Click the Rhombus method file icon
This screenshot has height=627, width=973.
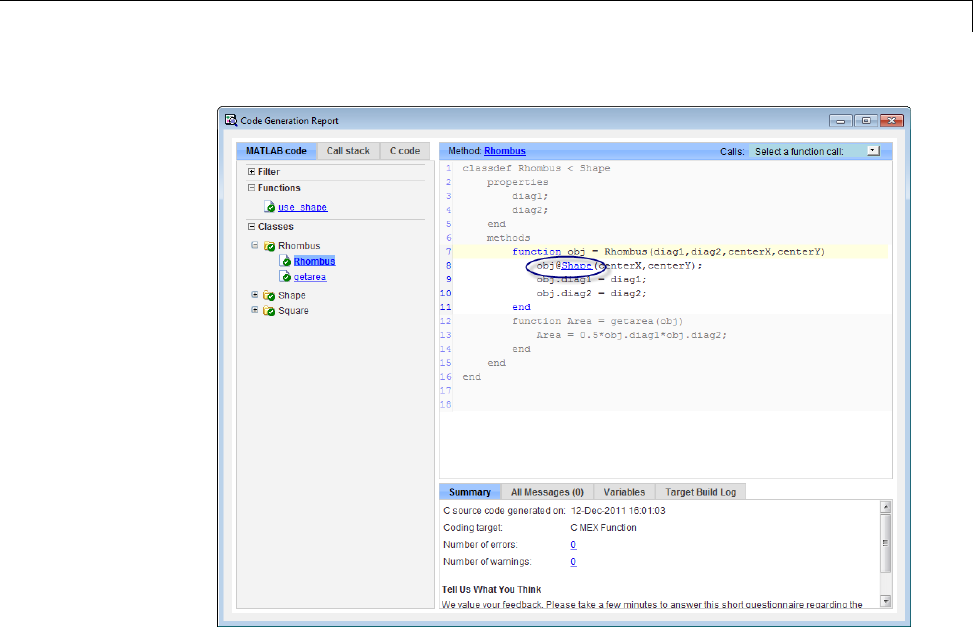[x=286, y=261]
